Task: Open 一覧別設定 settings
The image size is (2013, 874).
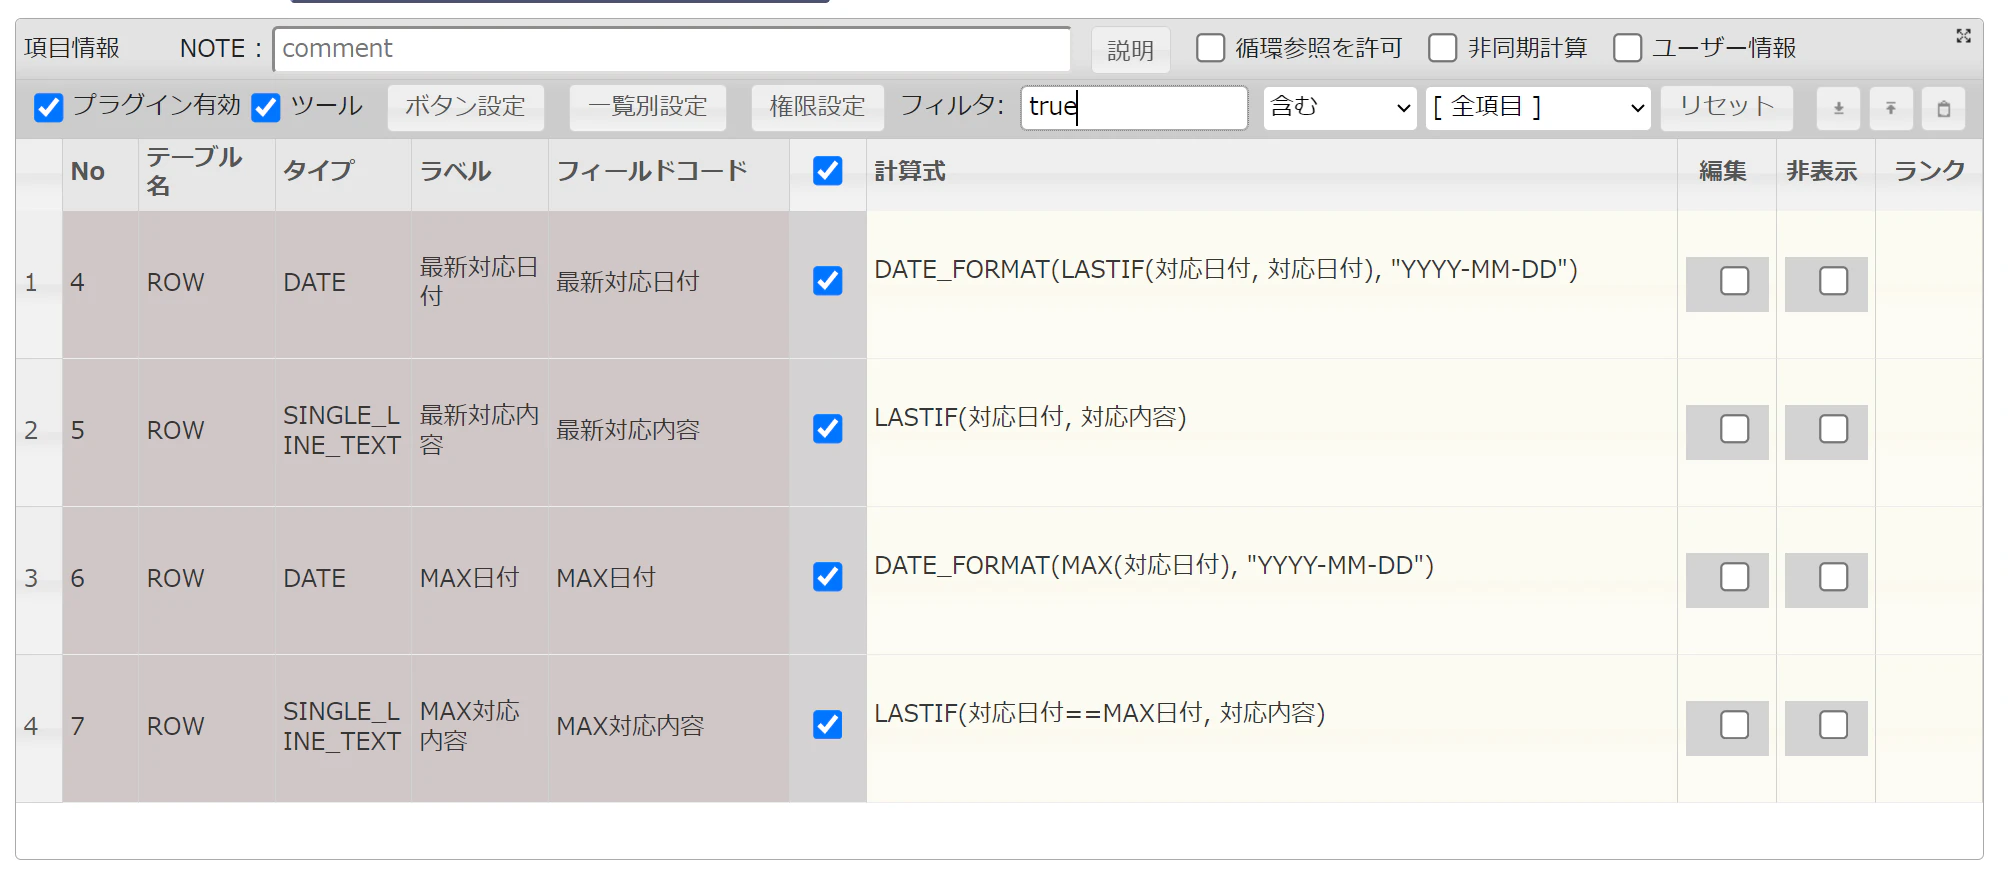Action: (648, 107)
